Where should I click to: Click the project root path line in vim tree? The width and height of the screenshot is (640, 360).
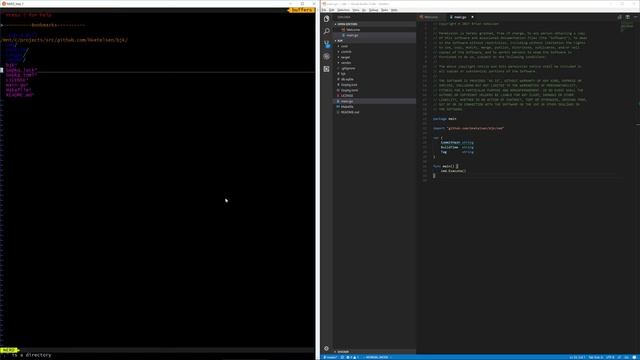click(x=64, y=40)
